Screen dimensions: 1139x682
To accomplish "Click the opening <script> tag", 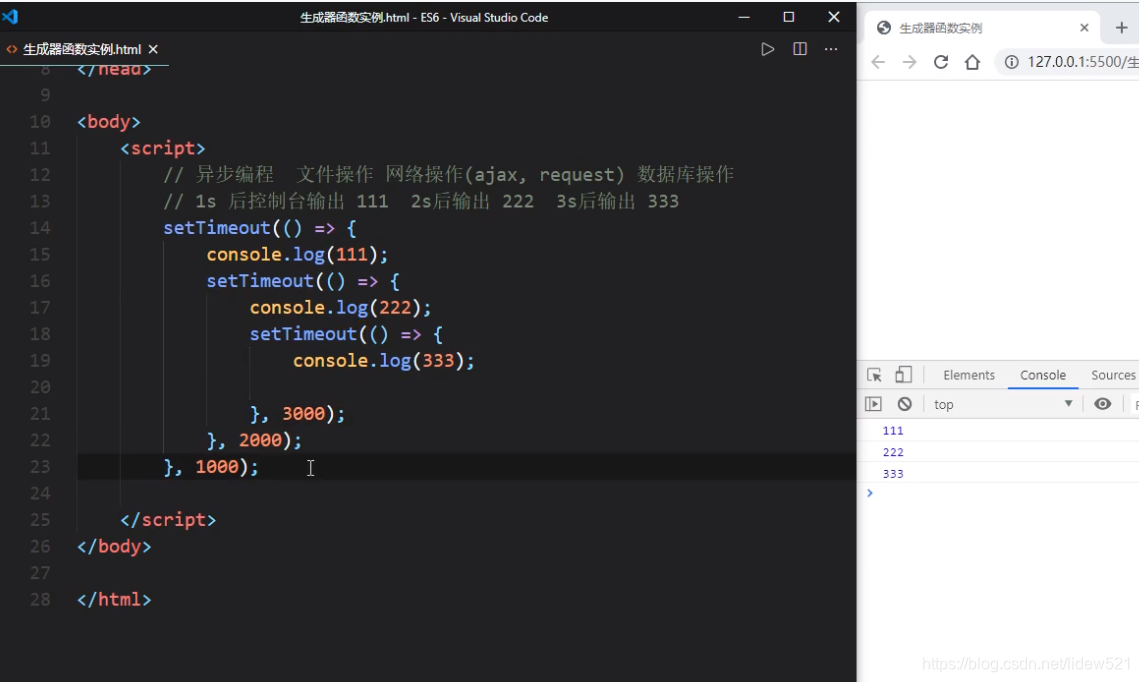I will 163,148.
